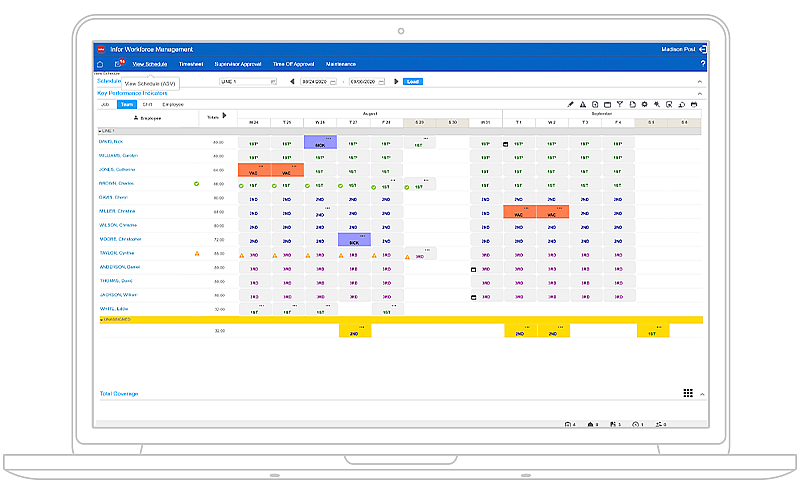
Task: Click the printer icon in schedule toolbar
Action: click(x=694, y=104)
